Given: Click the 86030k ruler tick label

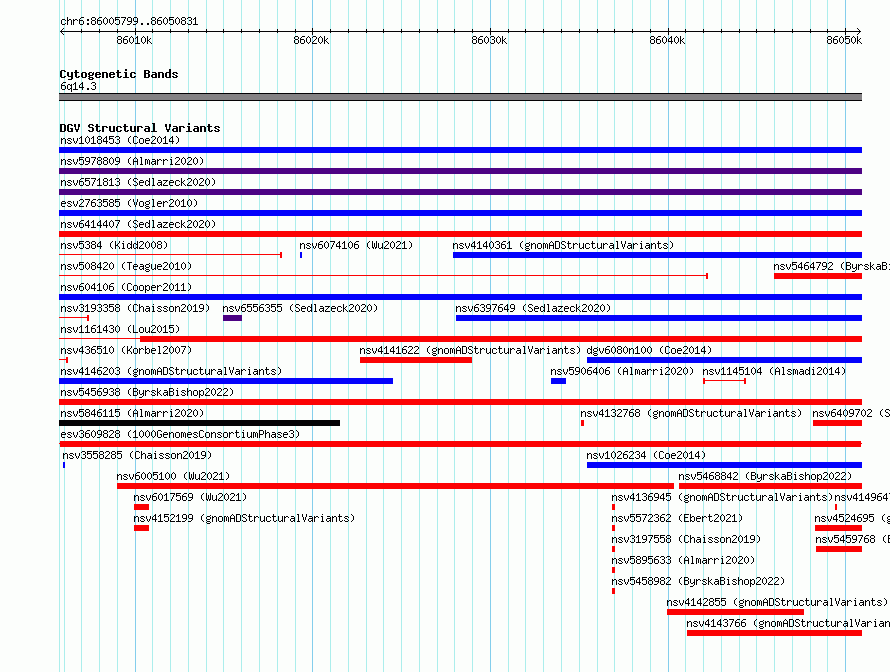Looking at the screenshot, I should click(489, 40).
